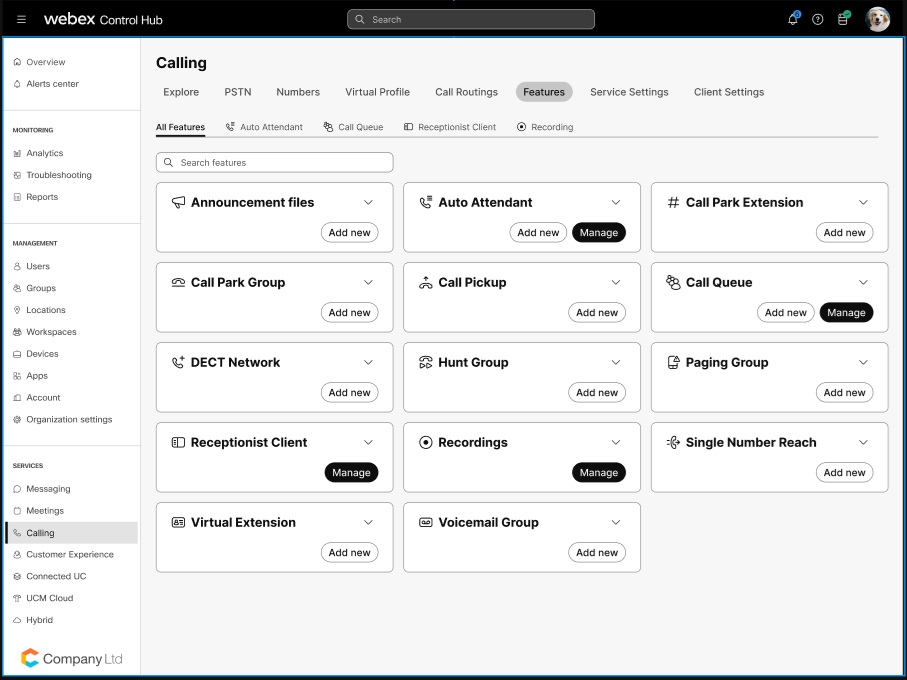Viewport: 907px width, 680px height.
Task: Click the Paging Group icon
Action: tap(673, 363)
